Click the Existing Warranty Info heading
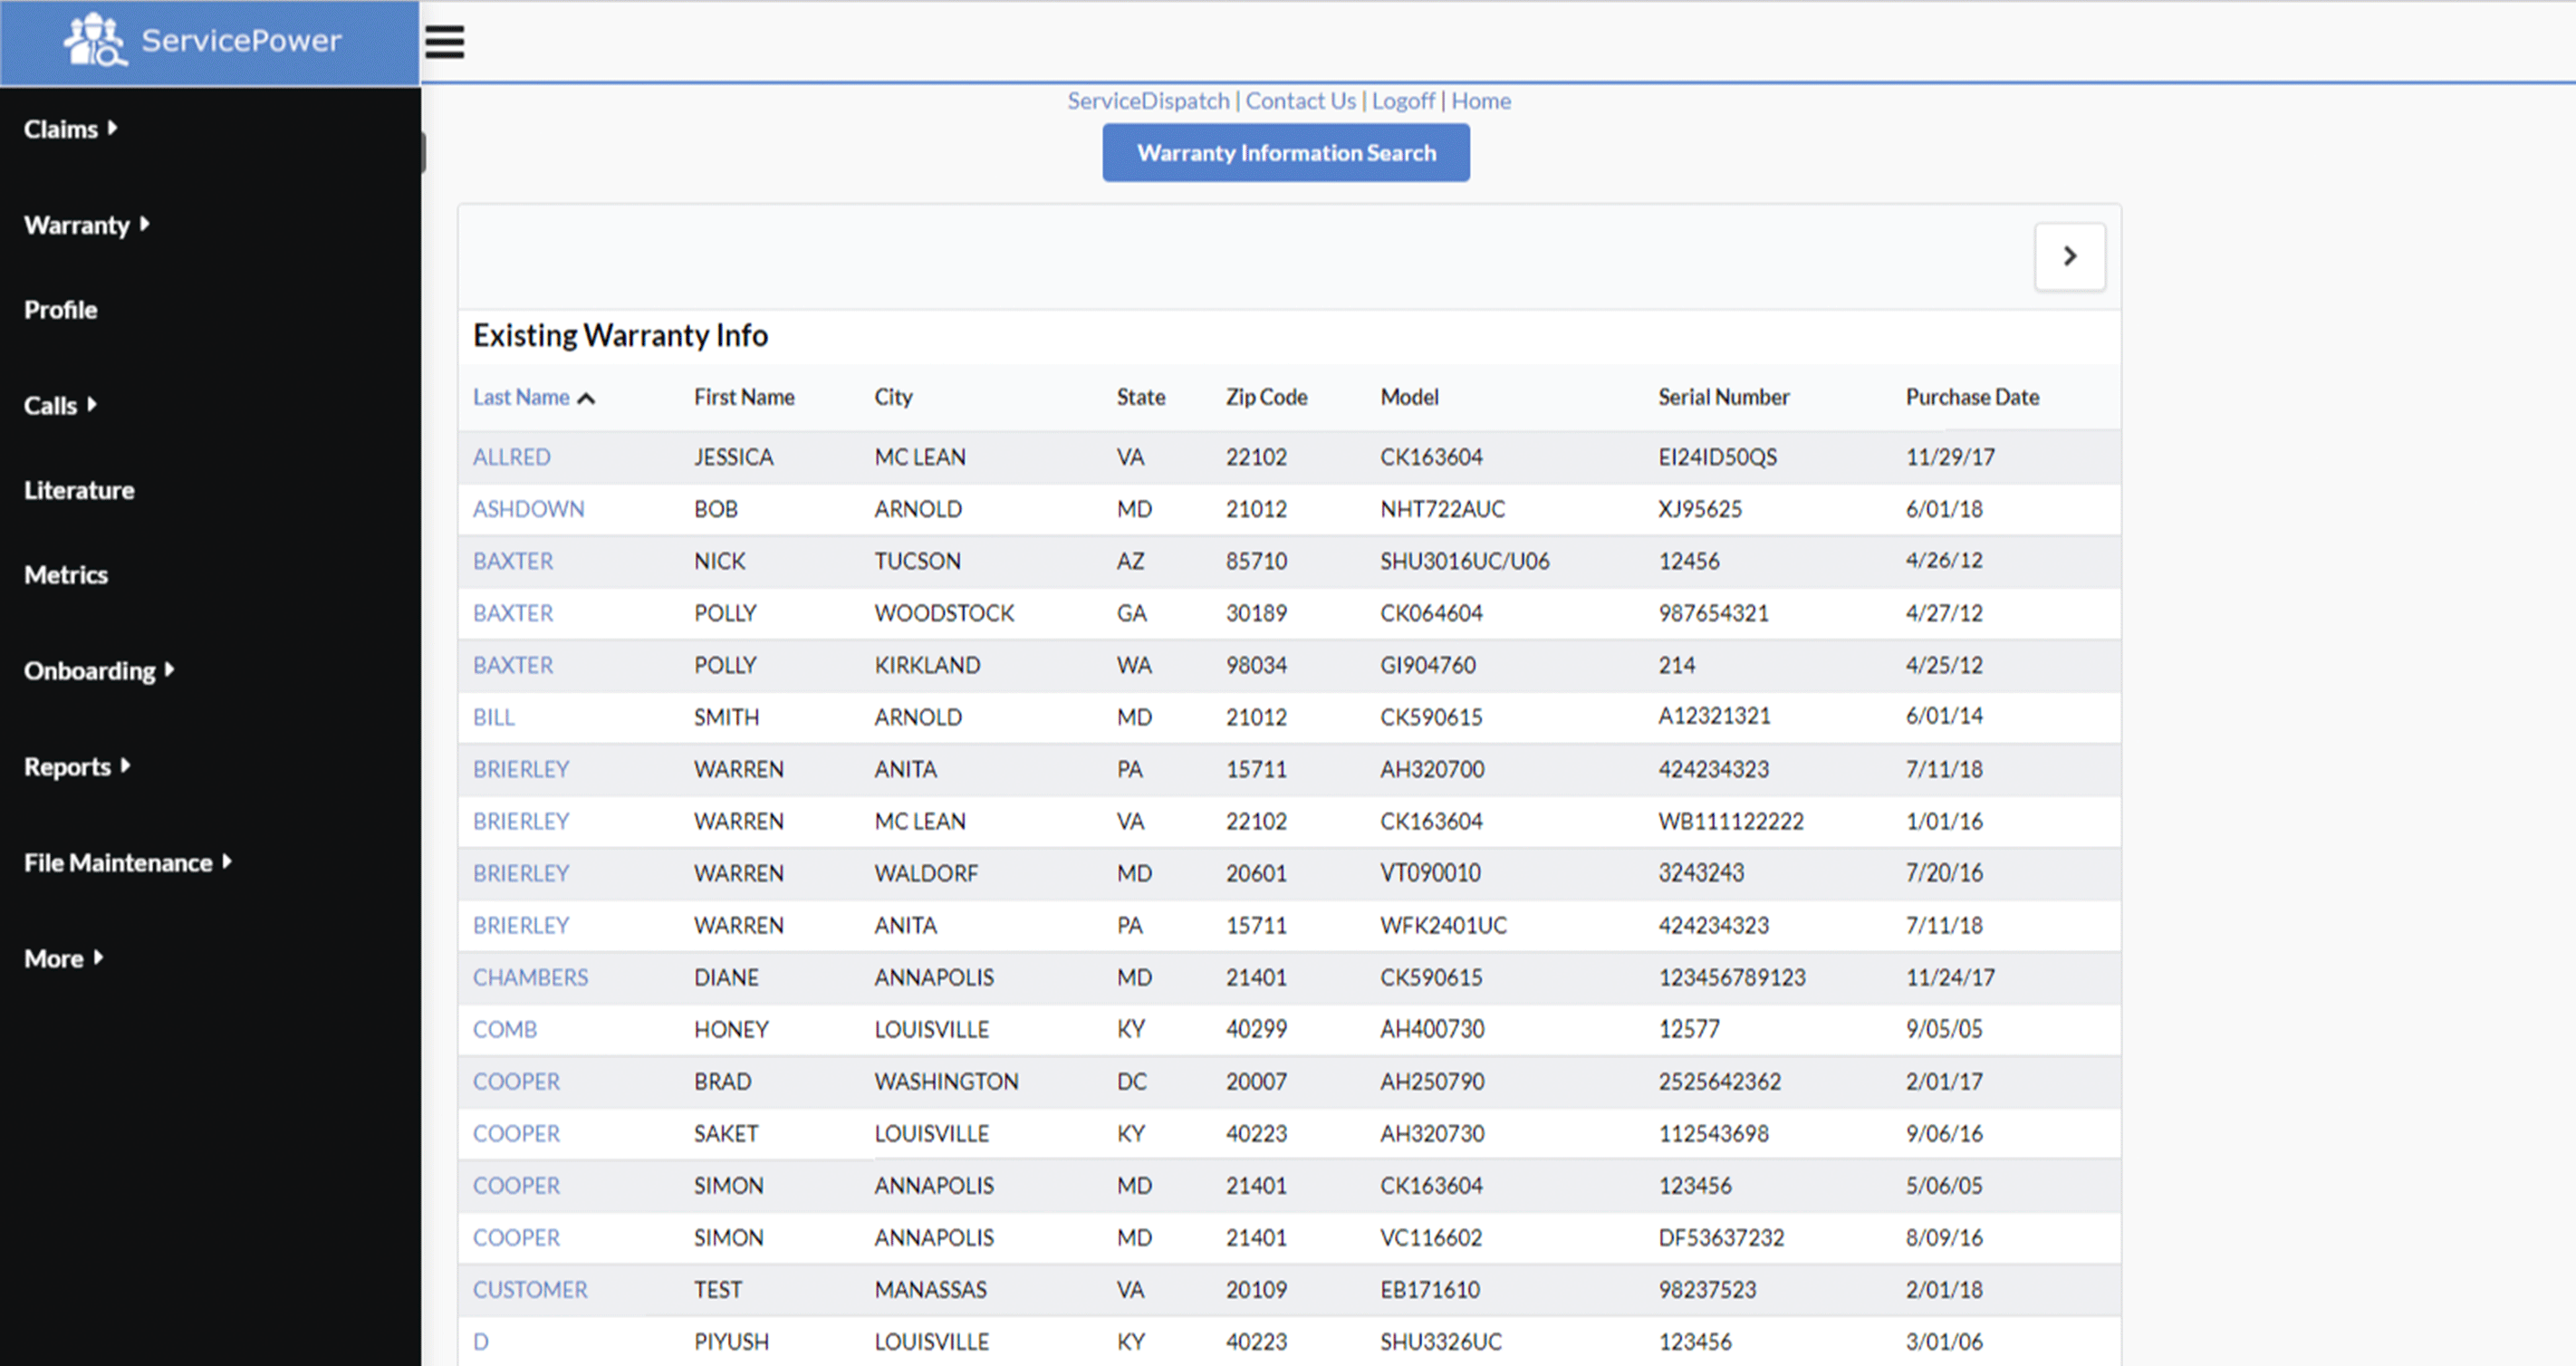This screenshot has width=2576, height=1366. (620, 335)
